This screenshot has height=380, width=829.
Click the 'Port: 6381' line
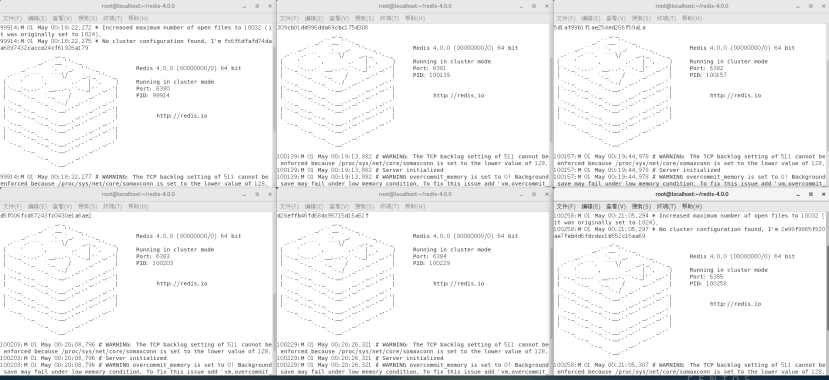coord(429,68)
